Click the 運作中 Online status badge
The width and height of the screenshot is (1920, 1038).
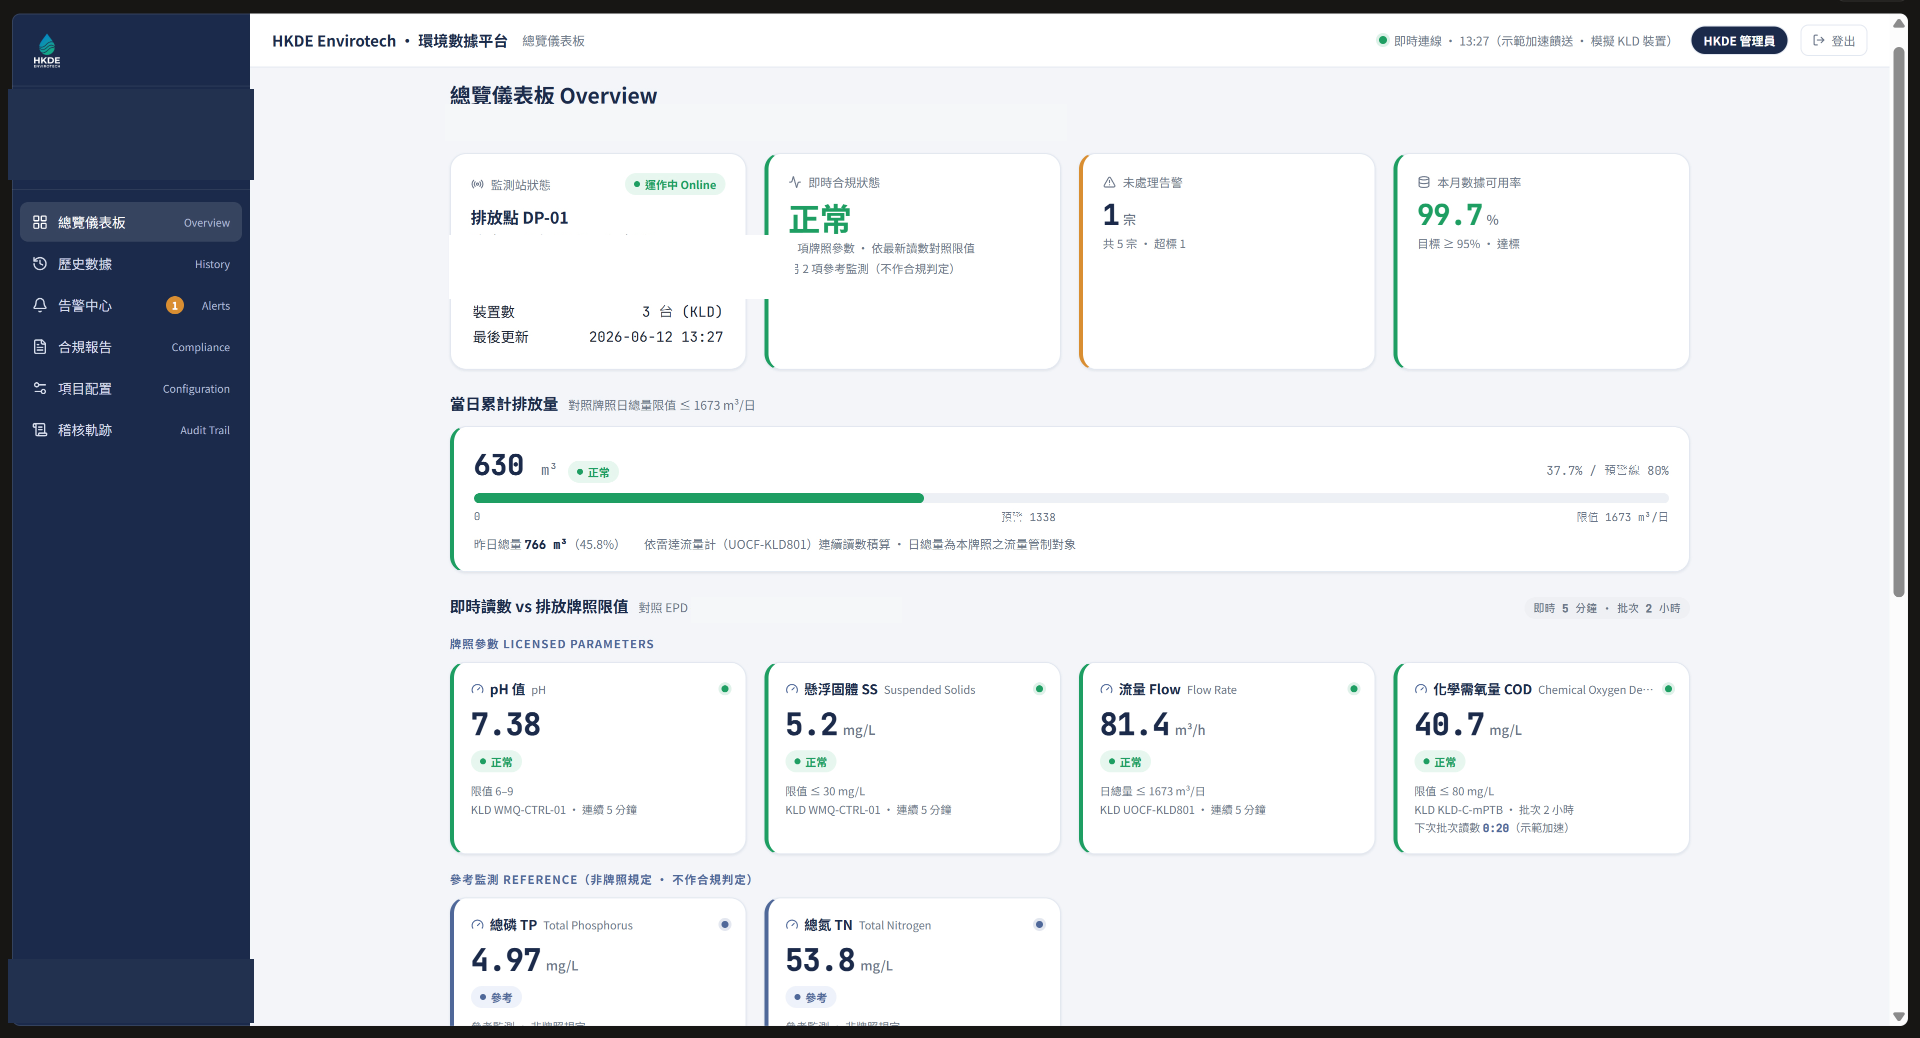pos(675,185)
